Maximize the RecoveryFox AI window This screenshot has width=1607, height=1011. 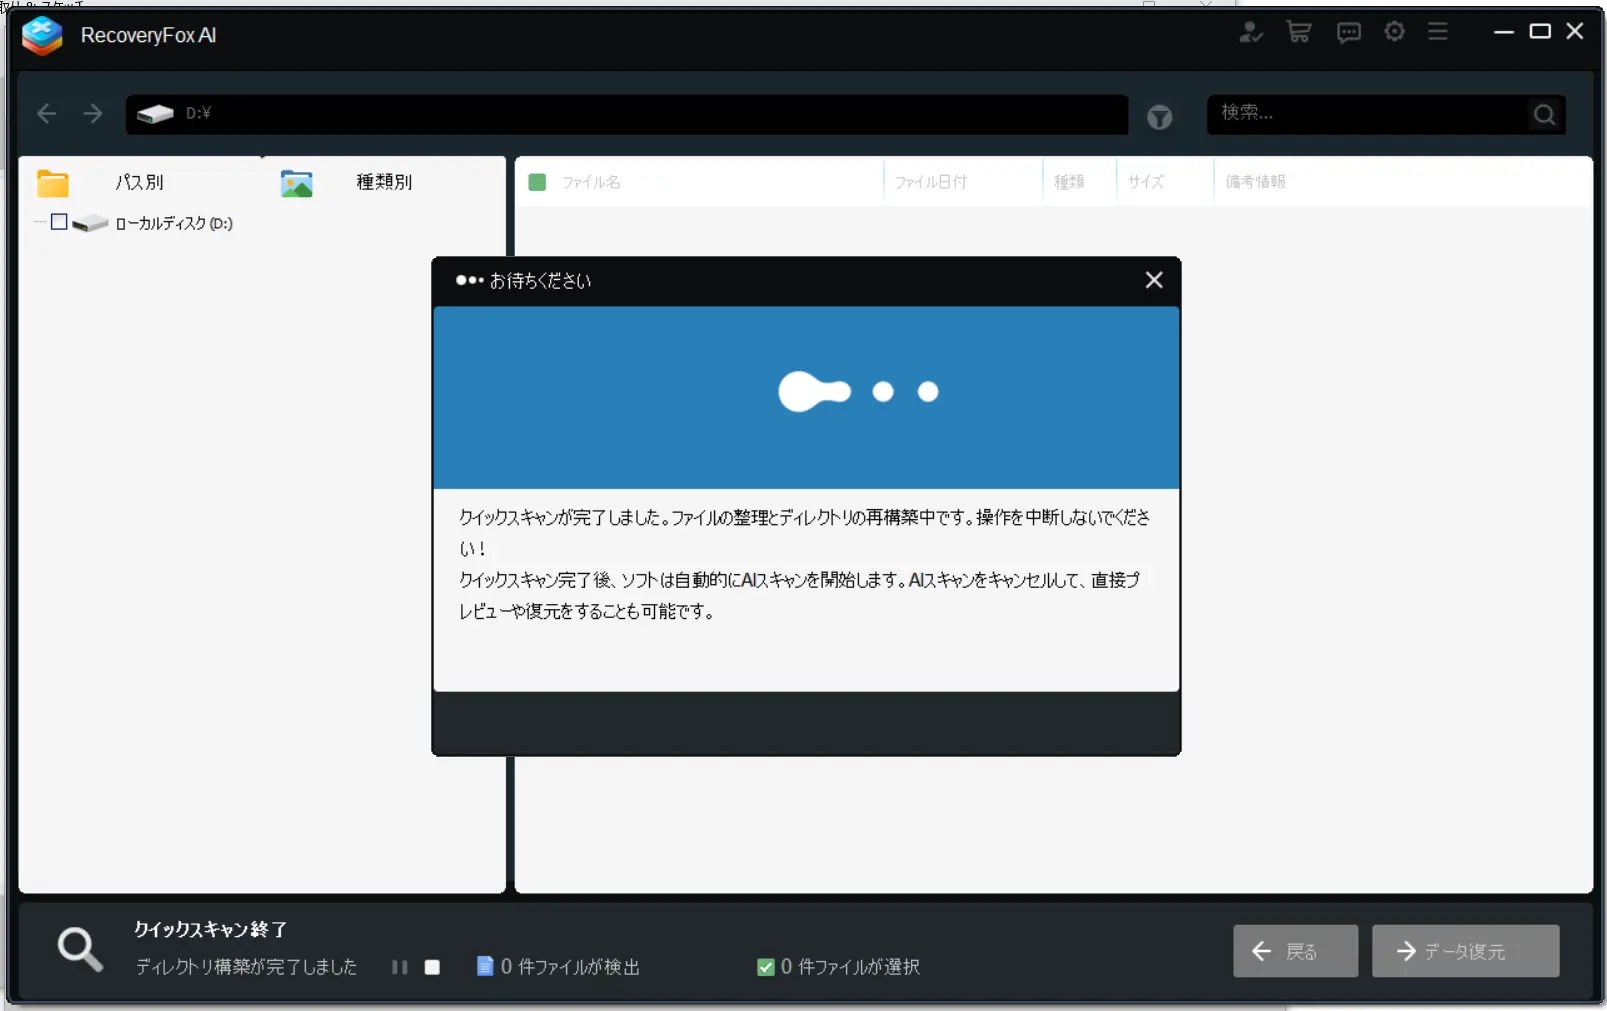coord(1540,32)
